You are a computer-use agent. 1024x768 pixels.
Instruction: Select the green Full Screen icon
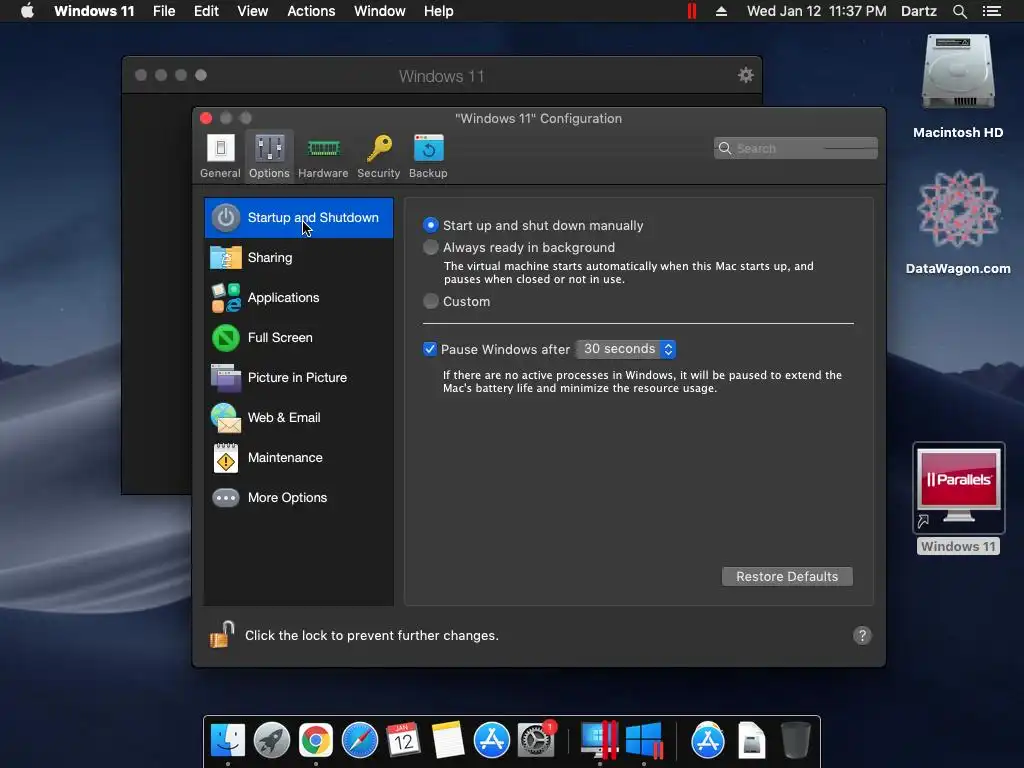click(x=226, y=338)
